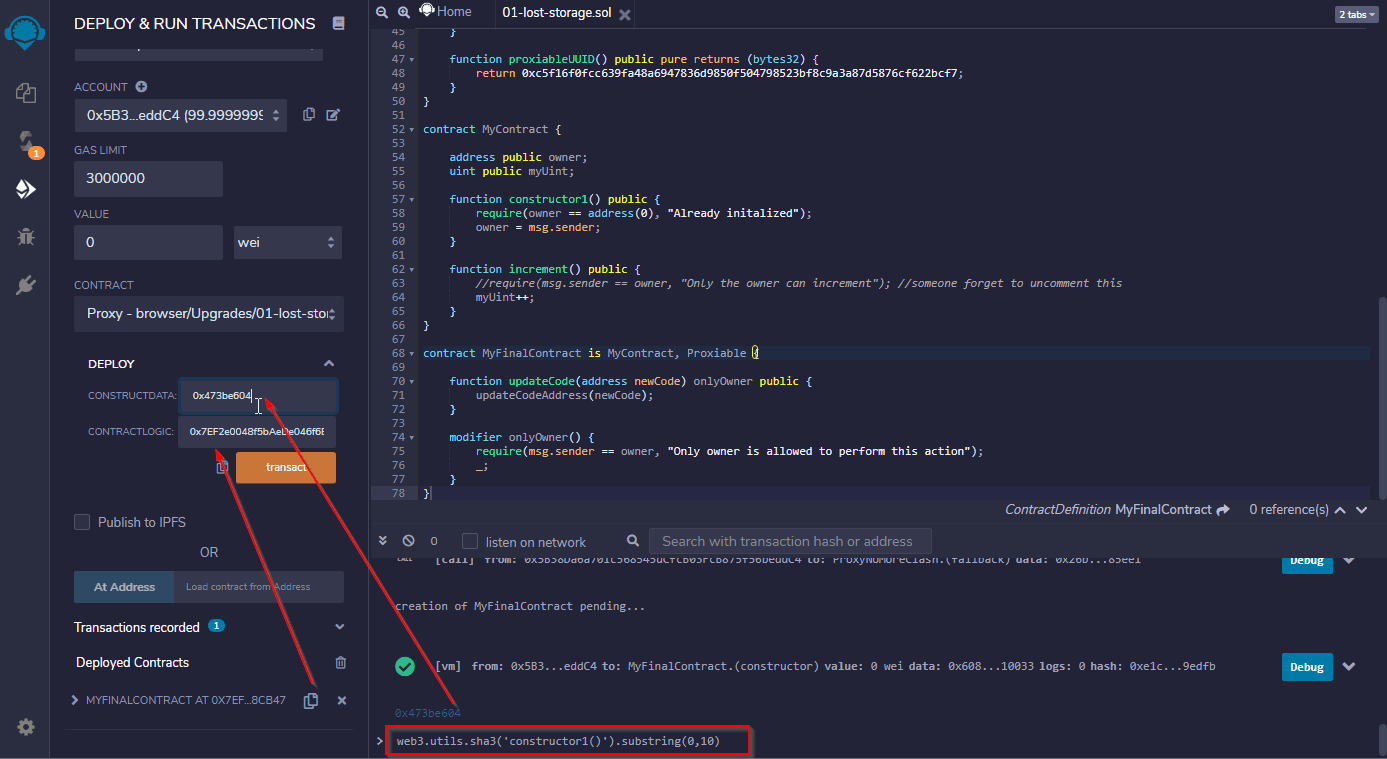
Task: Click Deployed Contracts heading
Action: click(132, 662)
